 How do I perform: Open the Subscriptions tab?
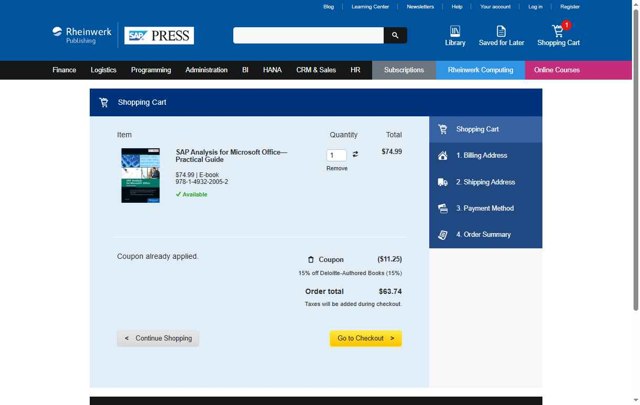pyautogui.click(x=404, y=70)
